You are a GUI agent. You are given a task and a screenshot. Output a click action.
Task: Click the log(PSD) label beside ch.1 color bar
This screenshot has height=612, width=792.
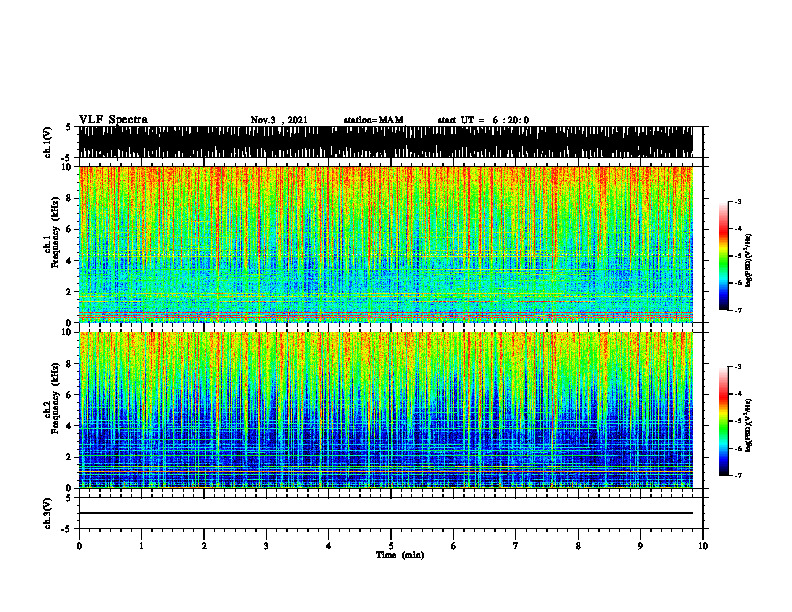[749, 261]
